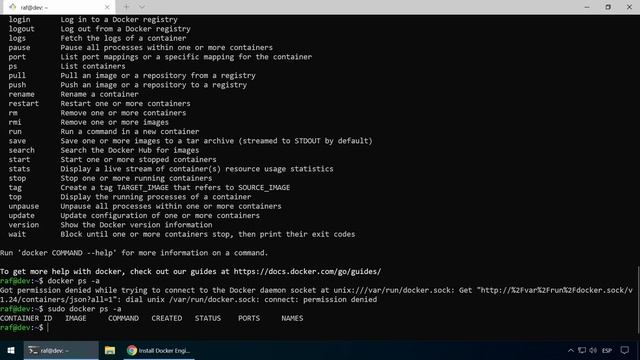This screenshot has width=640, height=360.
Task: Click the ESP language indicator
Action: tap(607, 350)
